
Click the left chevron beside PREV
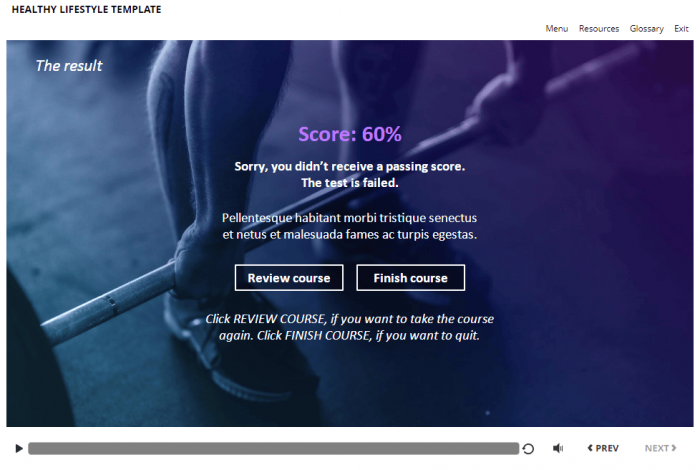[x=590, y=448]
